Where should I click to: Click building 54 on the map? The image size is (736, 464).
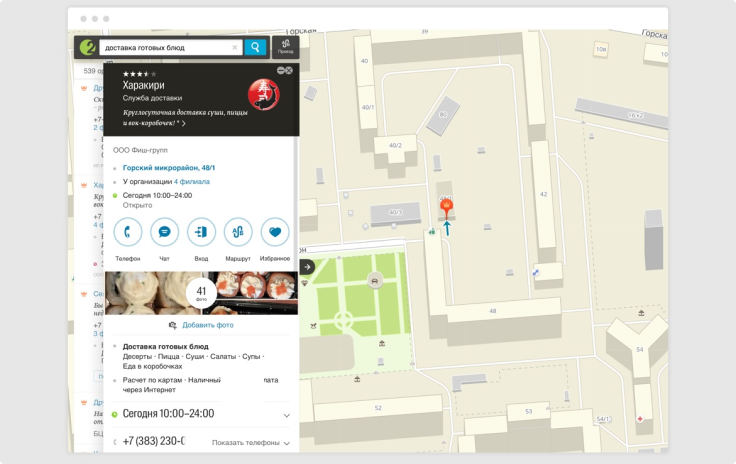[x=639, y=349]
